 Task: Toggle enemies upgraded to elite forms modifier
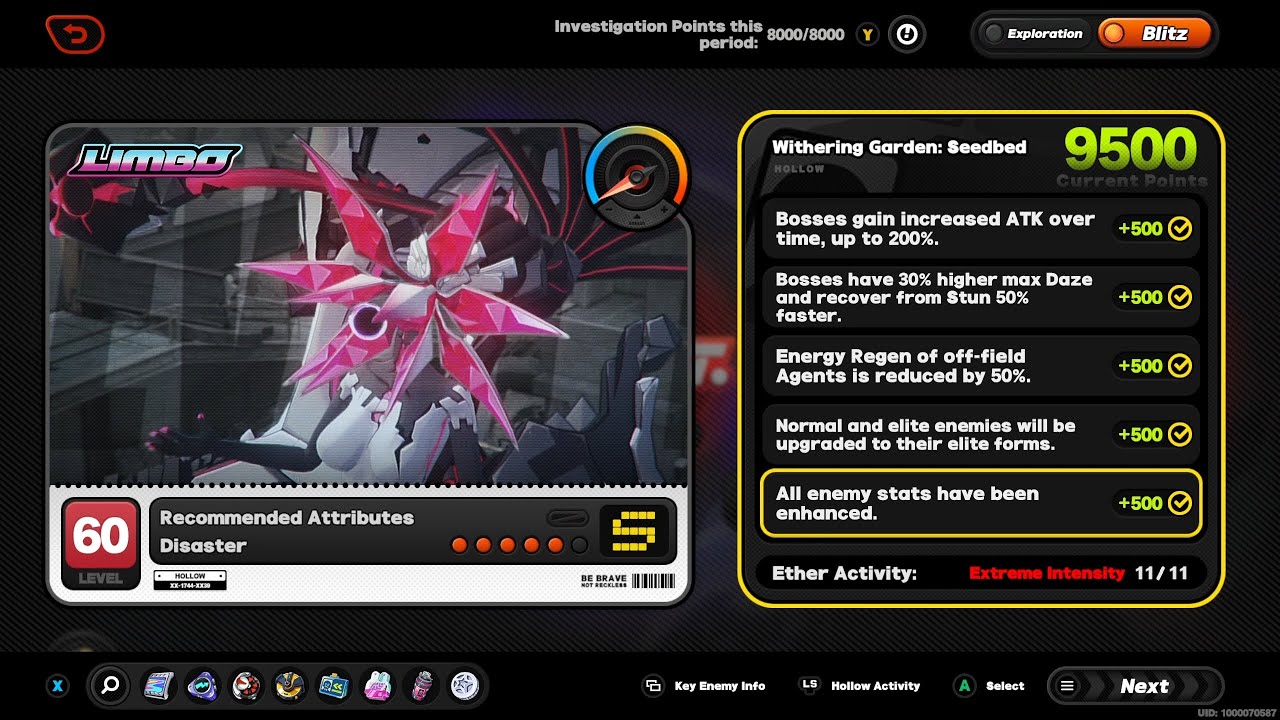980,435
